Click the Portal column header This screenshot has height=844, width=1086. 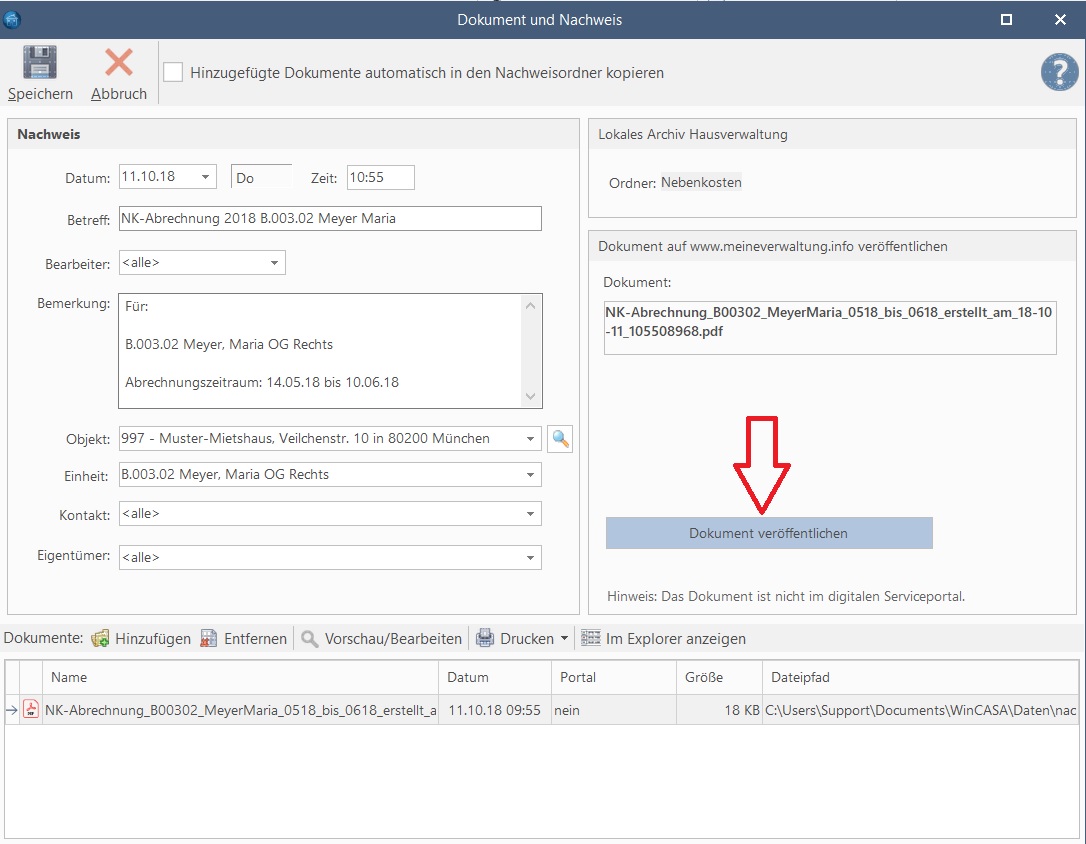[x=612, y=677]
